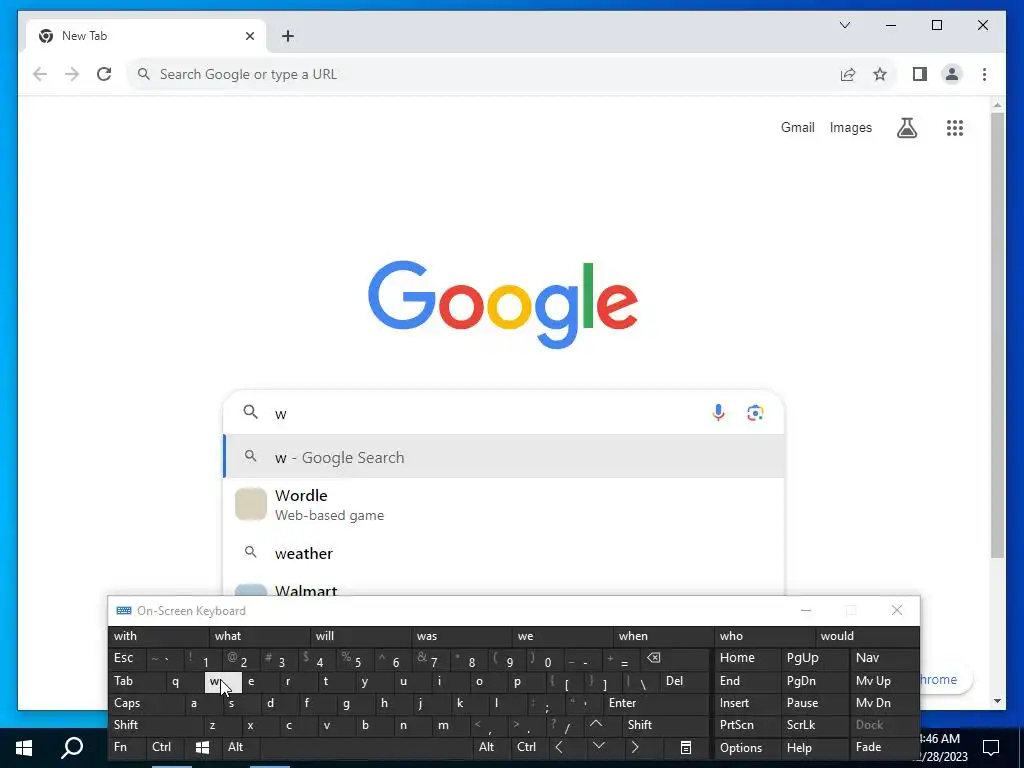Click the Chrome forward arrow

pyautogui.click(x=72, y=74)
